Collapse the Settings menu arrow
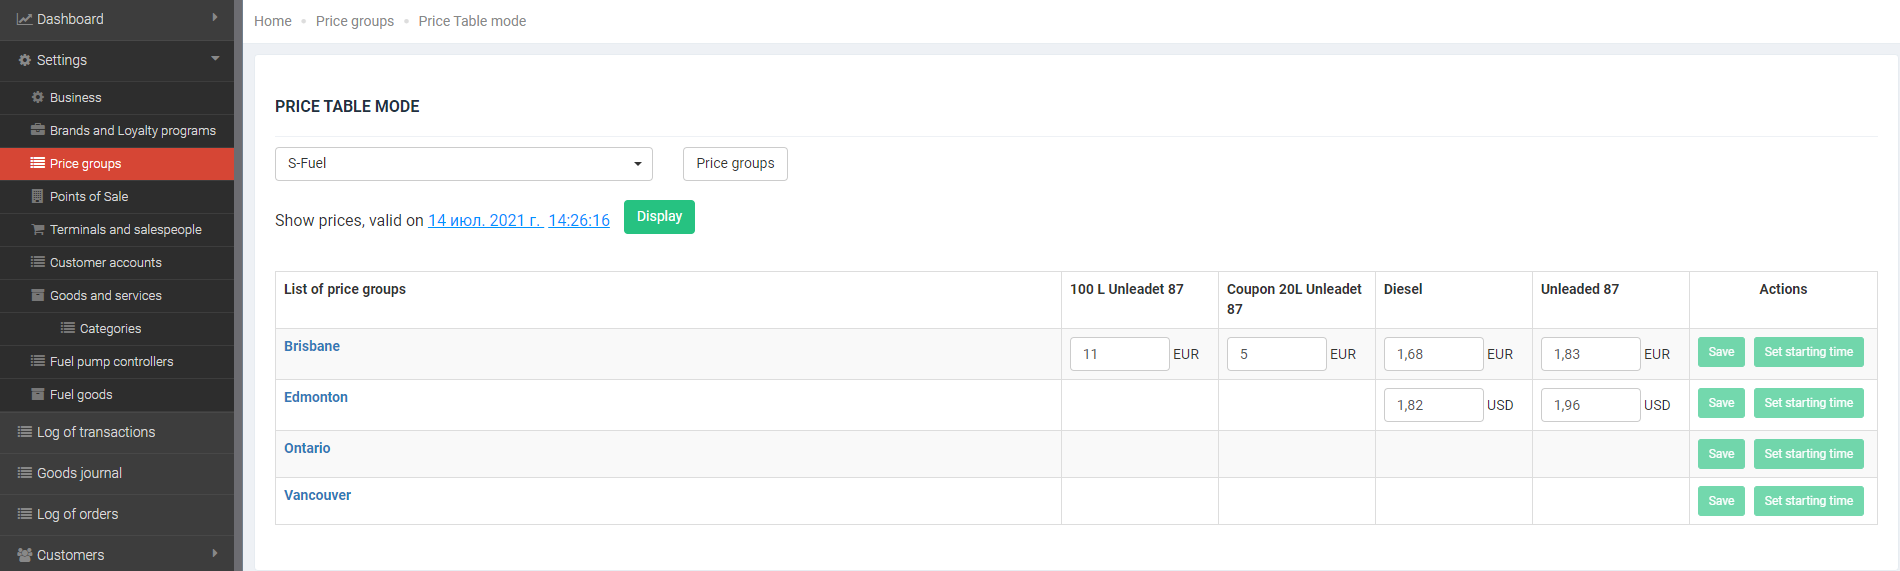 click(x=215, y=59)
